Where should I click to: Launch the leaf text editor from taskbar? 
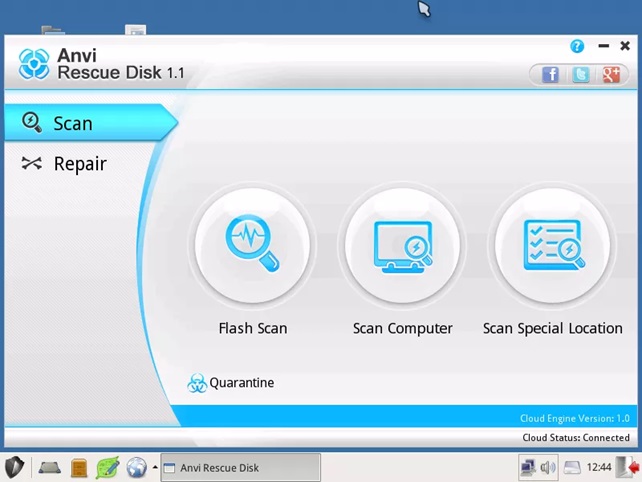tap(107, 467)
